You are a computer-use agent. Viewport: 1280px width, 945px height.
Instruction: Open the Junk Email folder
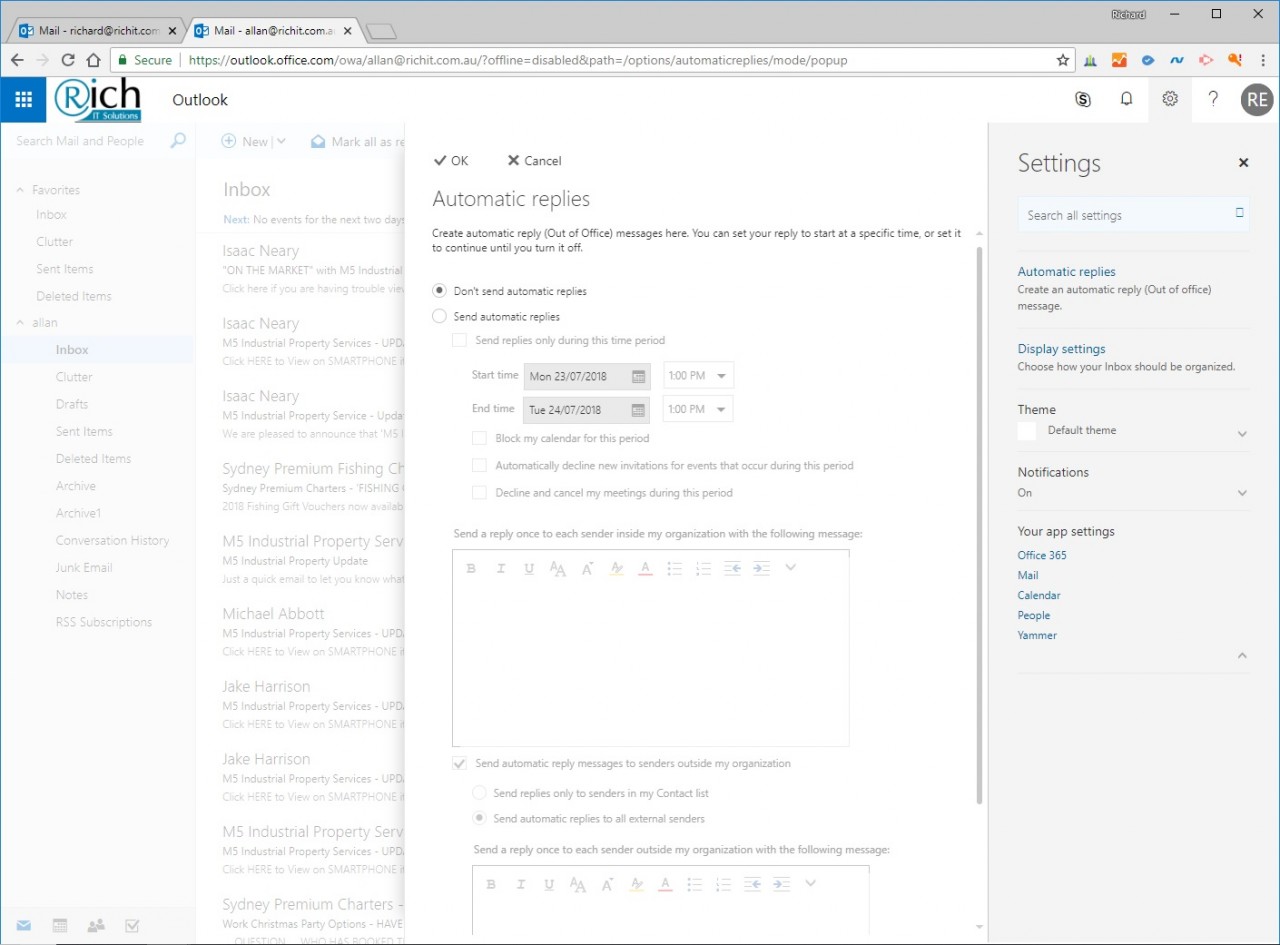tap(84, 567)
